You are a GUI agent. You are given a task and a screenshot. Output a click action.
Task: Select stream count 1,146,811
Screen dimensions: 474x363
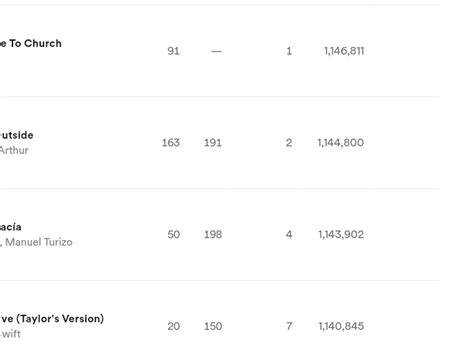(x=344, y=51)
